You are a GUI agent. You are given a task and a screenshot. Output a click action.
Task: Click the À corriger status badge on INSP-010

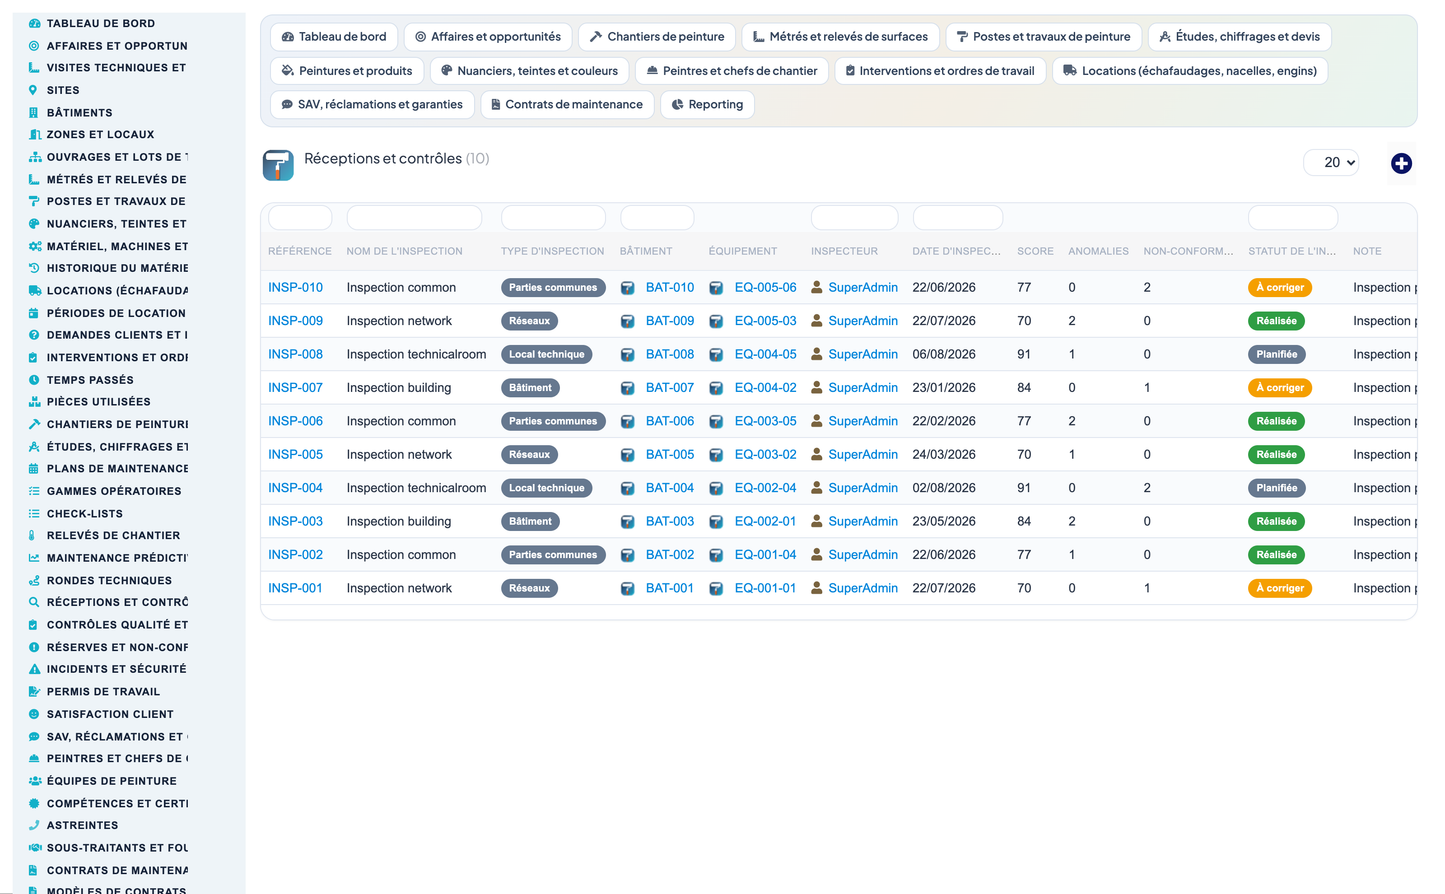[x=1279, y=288]
